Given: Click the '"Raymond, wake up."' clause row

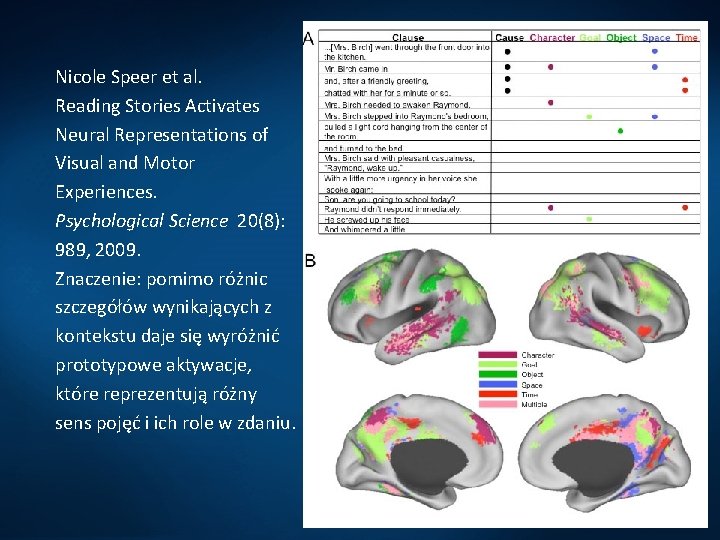Looking at the screenshot, I should pos(509,168).
